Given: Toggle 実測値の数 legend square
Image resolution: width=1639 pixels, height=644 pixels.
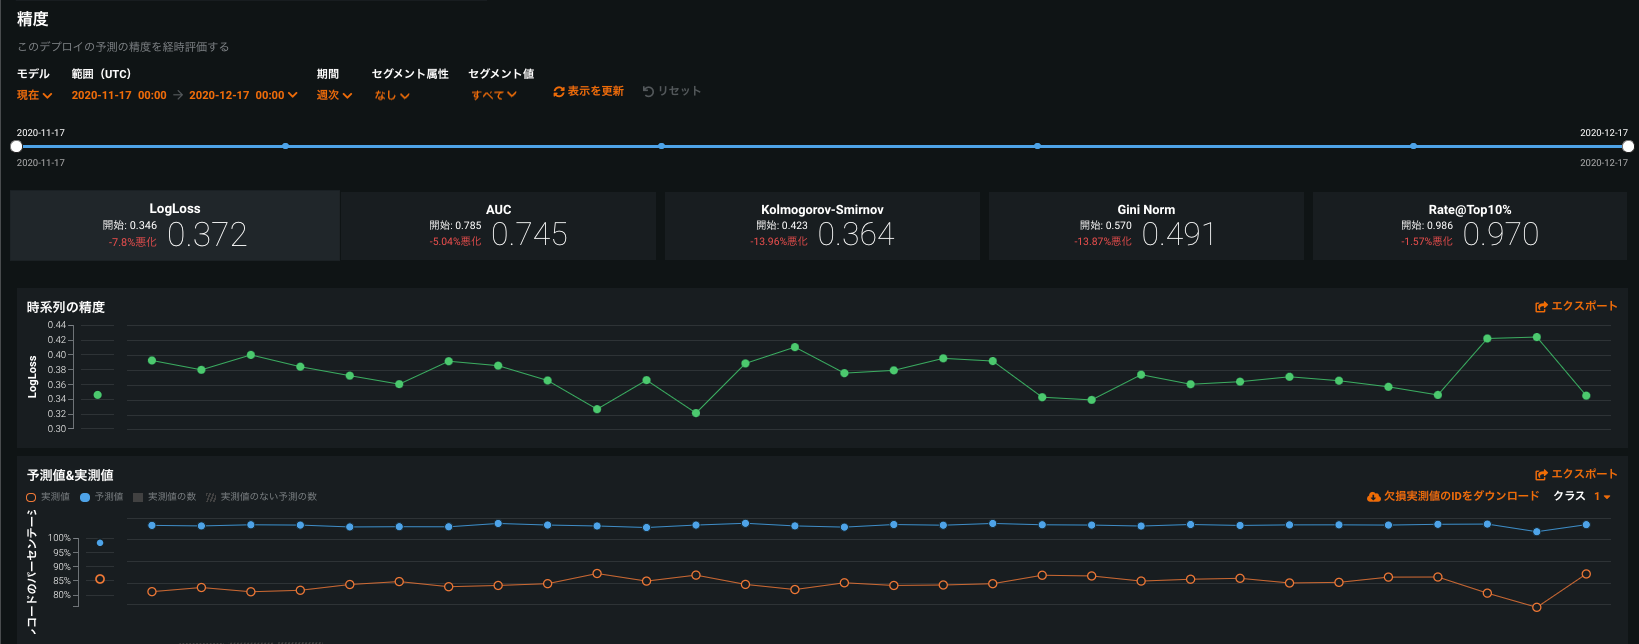Looking at the screenshot, I should (138, 497).
